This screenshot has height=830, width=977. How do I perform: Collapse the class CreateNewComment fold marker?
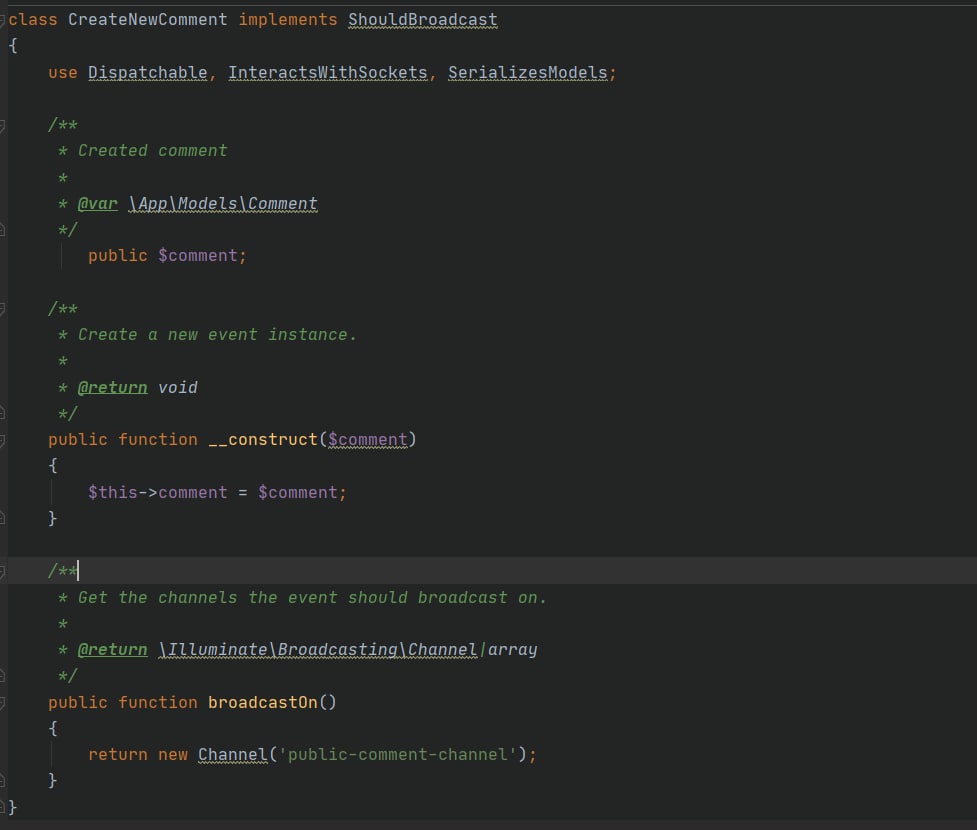2,20
